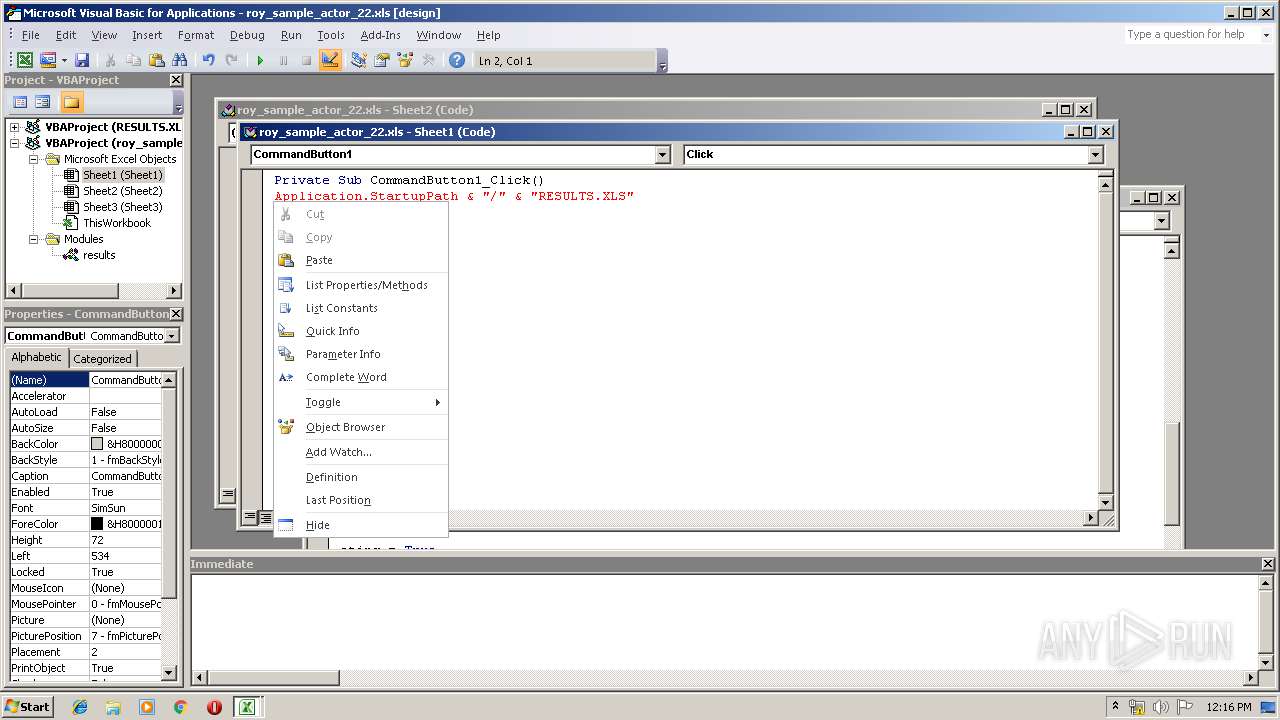The width and height of the screenshot is (1280, 720).
Task: Open Properties Window toolbar icon
Action: click(x=382, y=61)
